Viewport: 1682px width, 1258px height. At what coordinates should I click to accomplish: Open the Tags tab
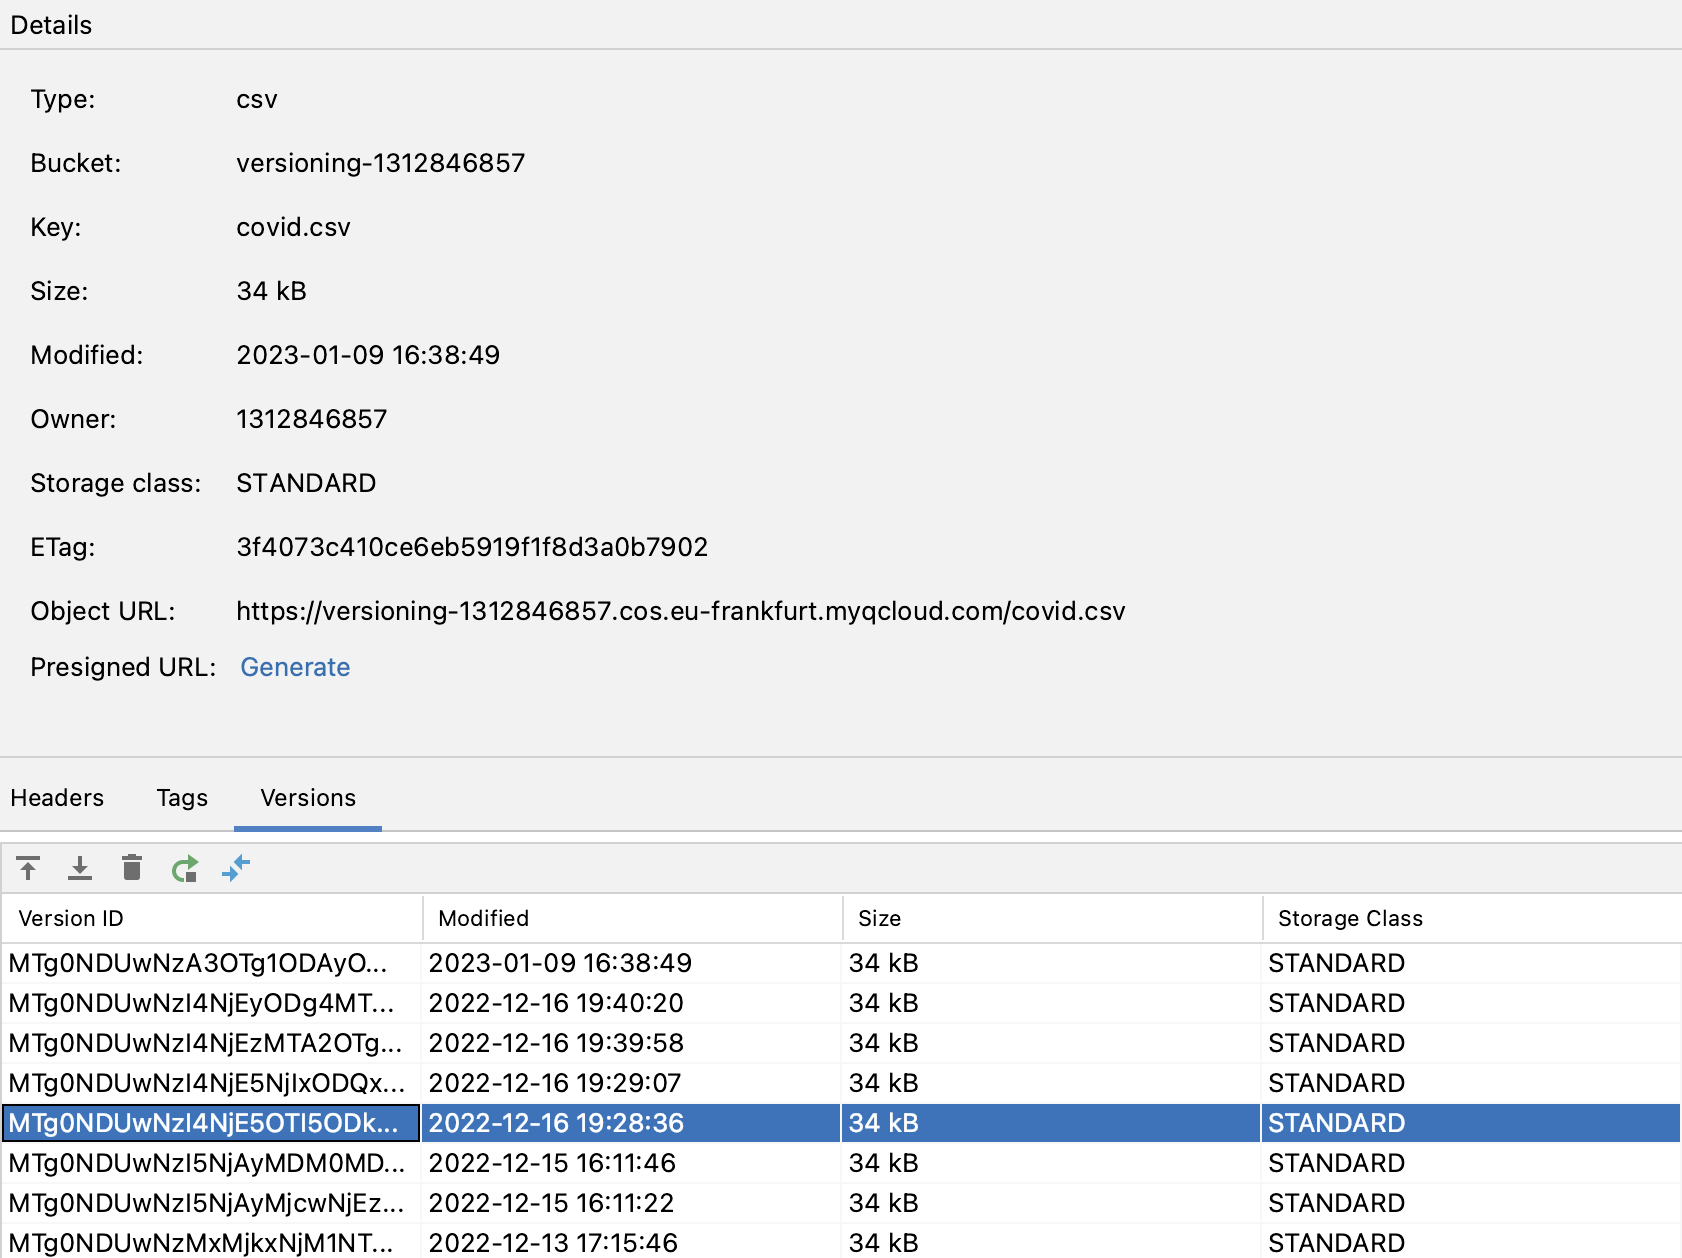click(181, 797)
